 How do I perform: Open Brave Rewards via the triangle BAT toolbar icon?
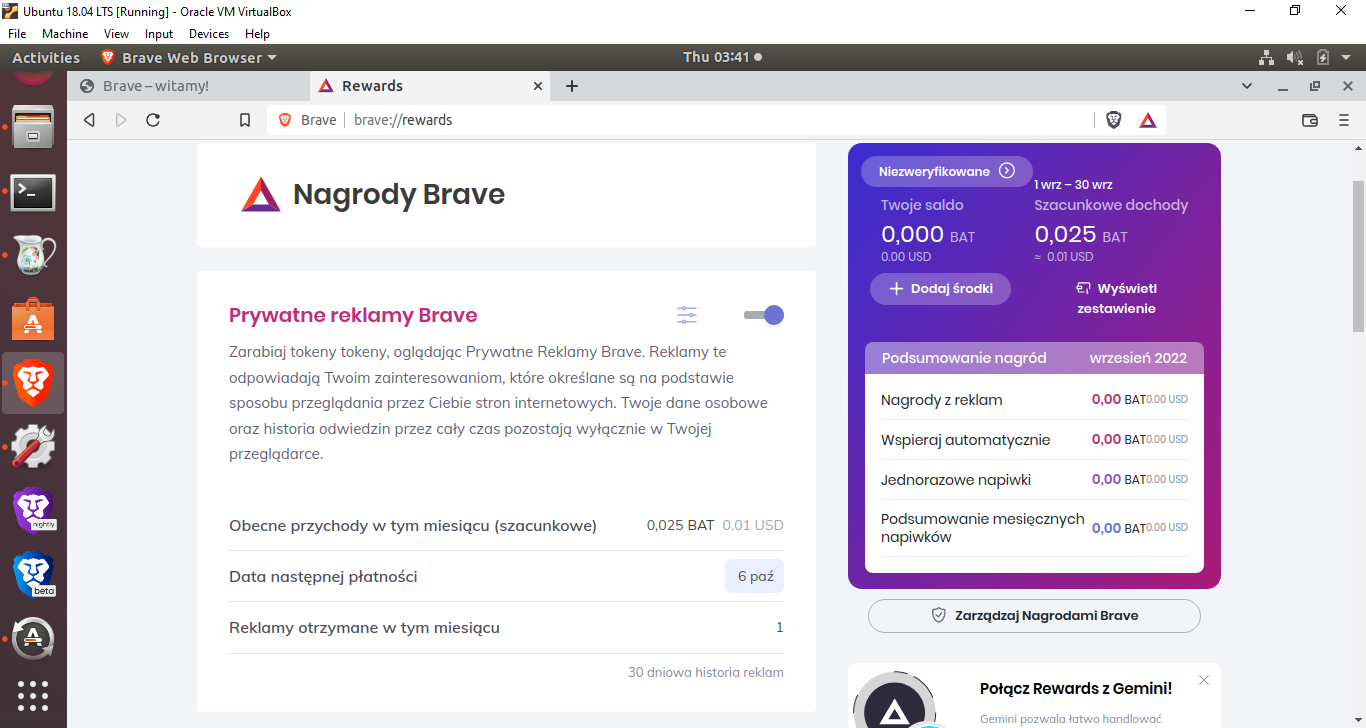pos(1147,119)
